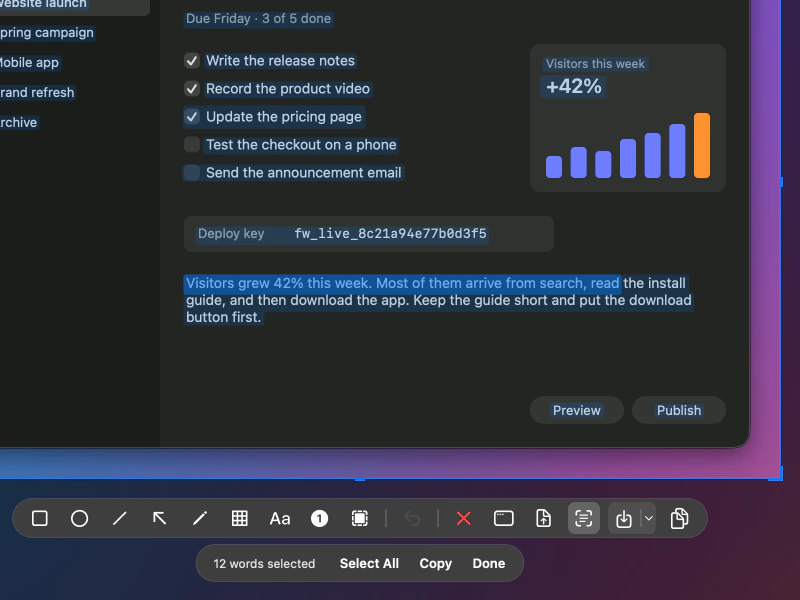This screenshot has height=600, width=800.
Task: Click the "Send the announcement email" label text
Action: pyautogui.click(x=304, y=172)
